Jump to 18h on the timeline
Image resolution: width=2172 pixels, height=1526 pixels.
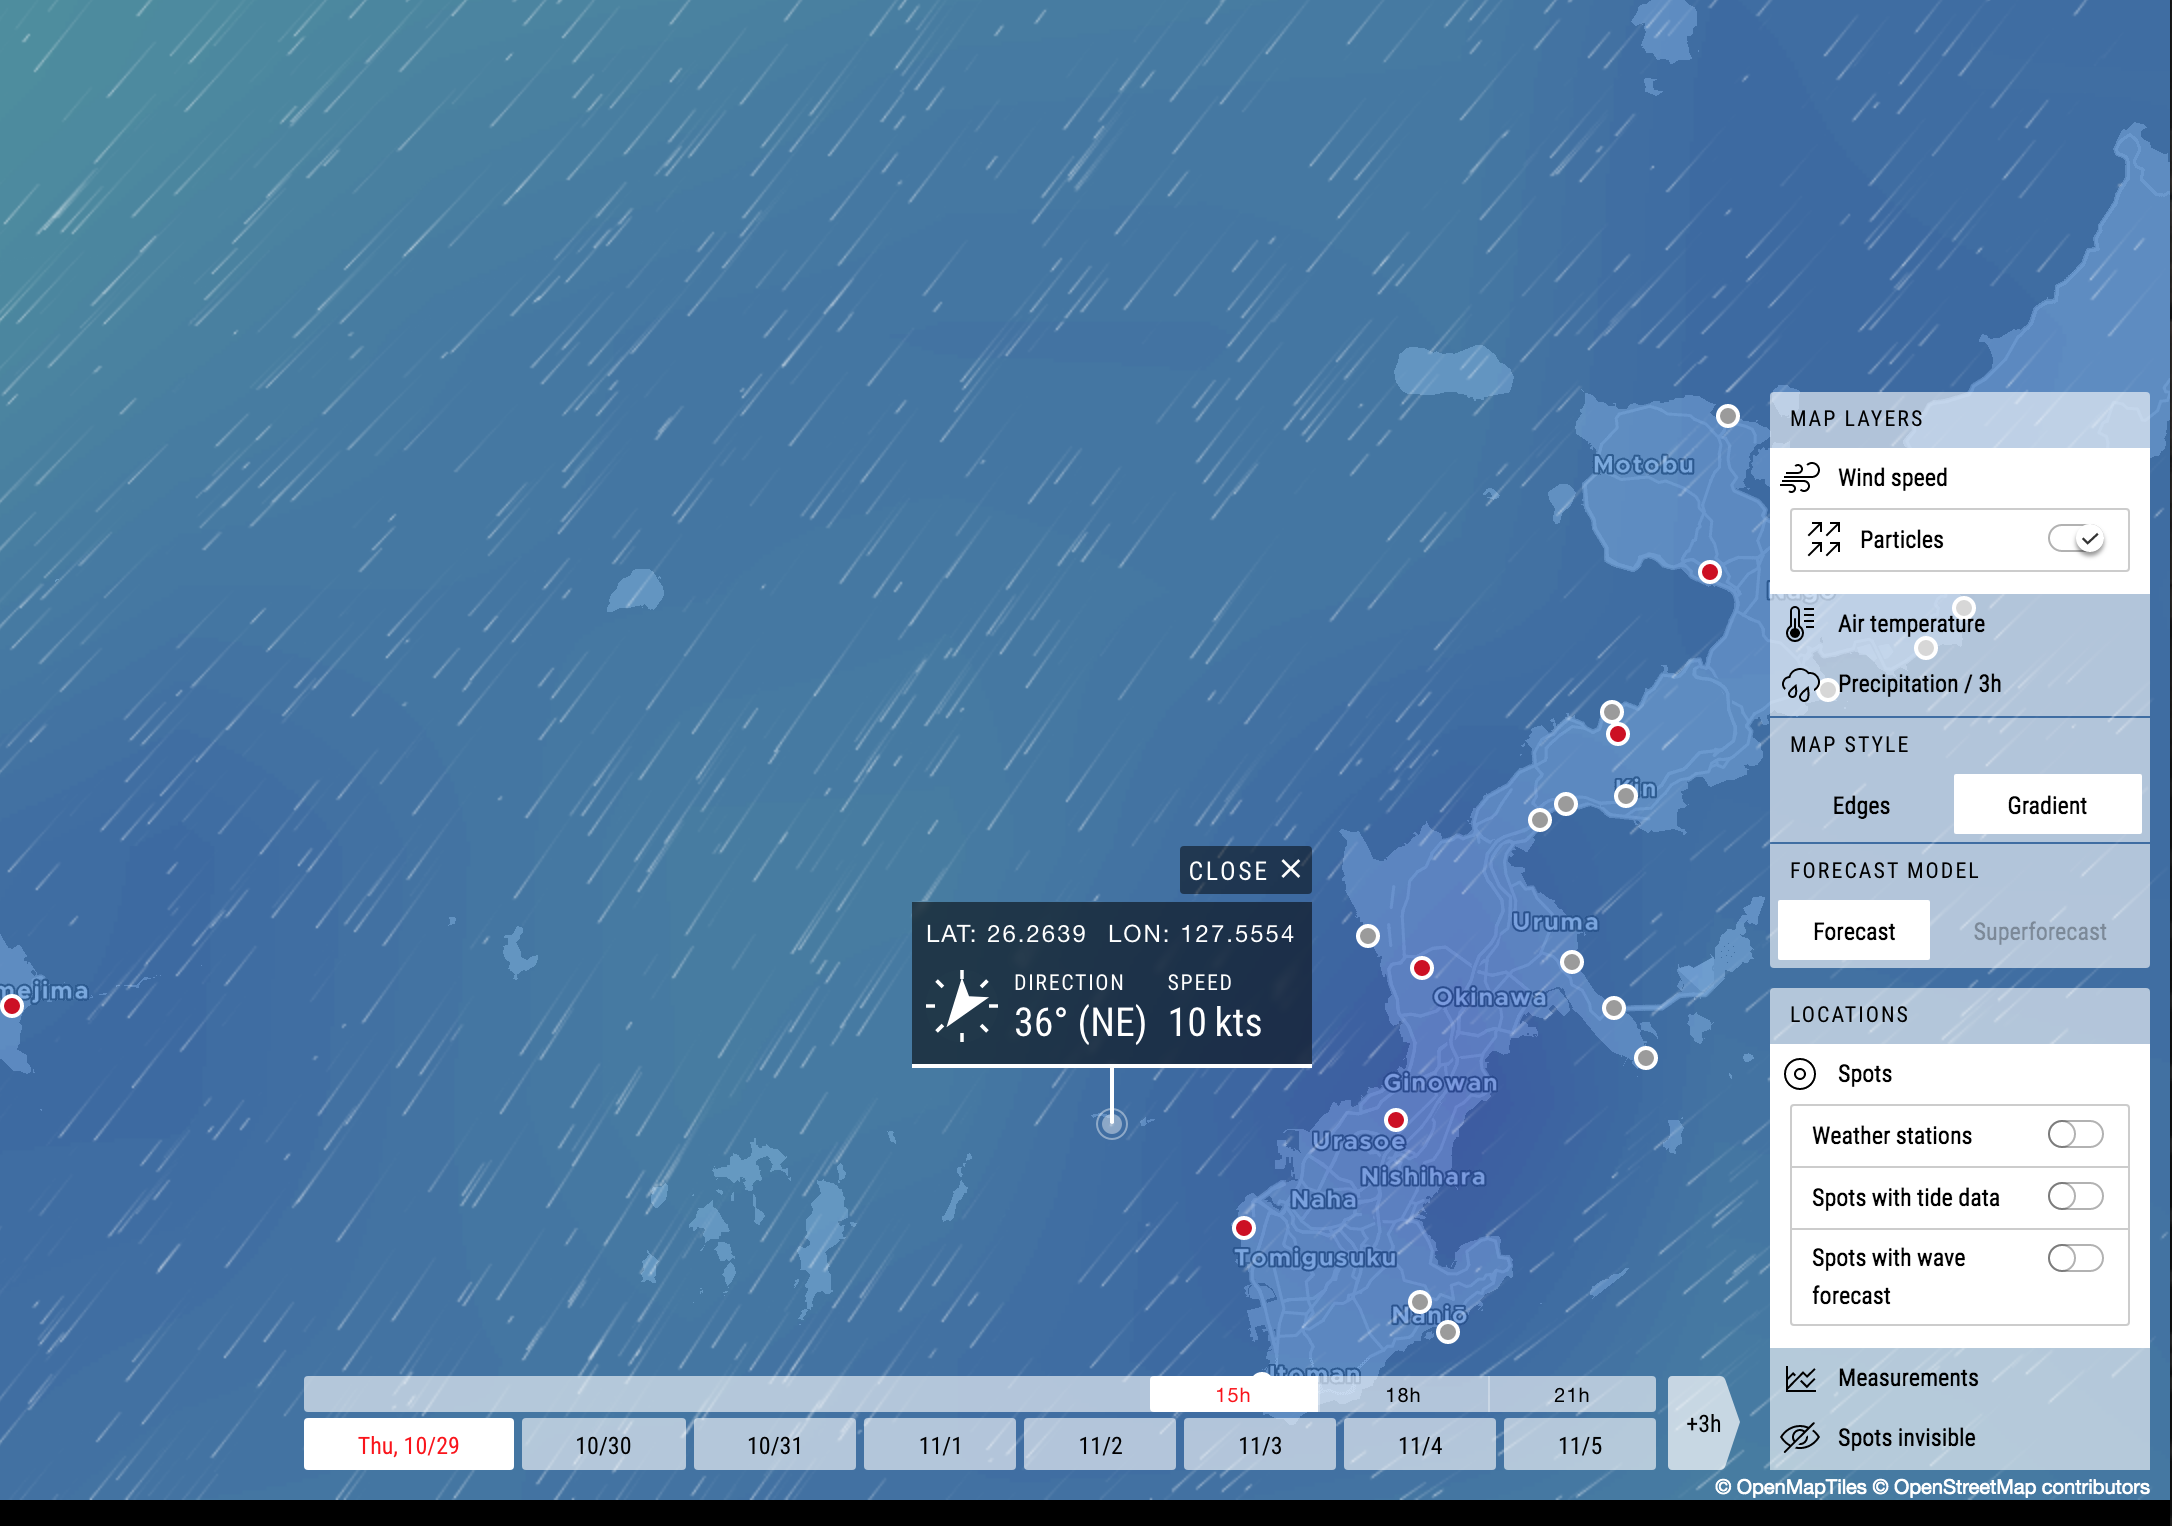click(1402, 1395)
